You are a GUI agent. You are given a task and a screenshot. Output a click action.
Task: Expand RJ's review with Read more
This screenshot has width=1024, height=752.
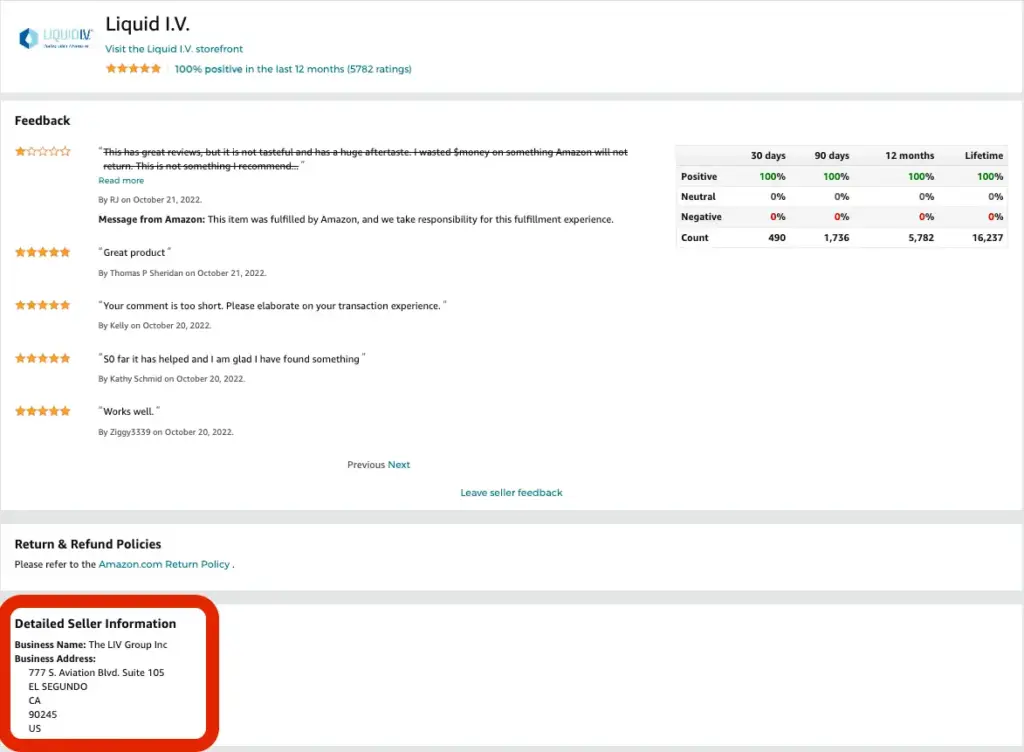coord(121,181)
